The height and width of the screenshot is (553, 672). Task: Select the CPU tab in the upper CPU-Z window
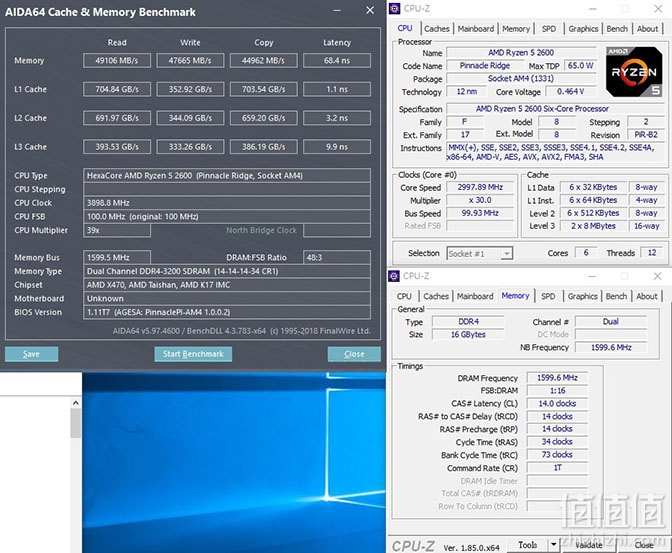405,28
